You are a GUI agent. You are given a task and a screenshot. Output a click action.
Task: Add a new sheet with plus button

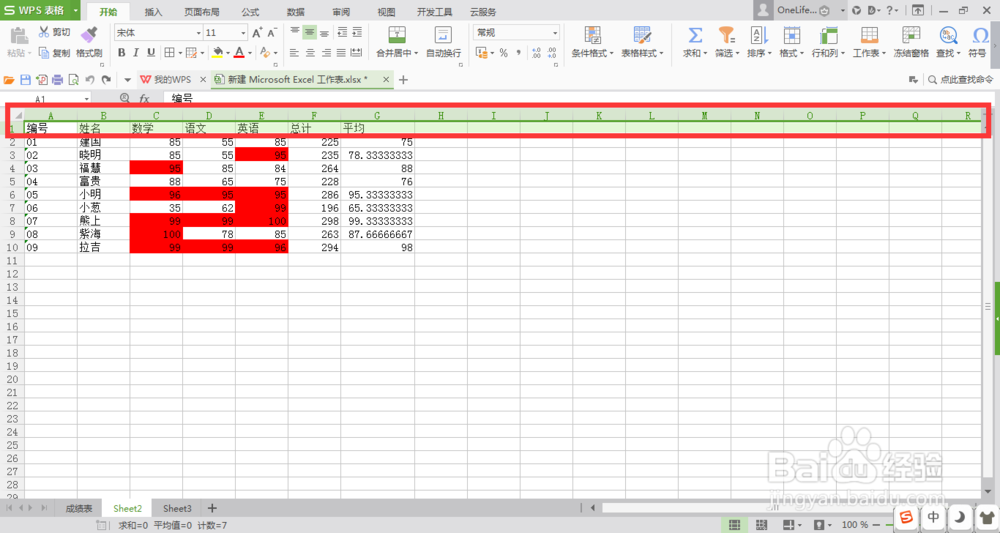212,508
